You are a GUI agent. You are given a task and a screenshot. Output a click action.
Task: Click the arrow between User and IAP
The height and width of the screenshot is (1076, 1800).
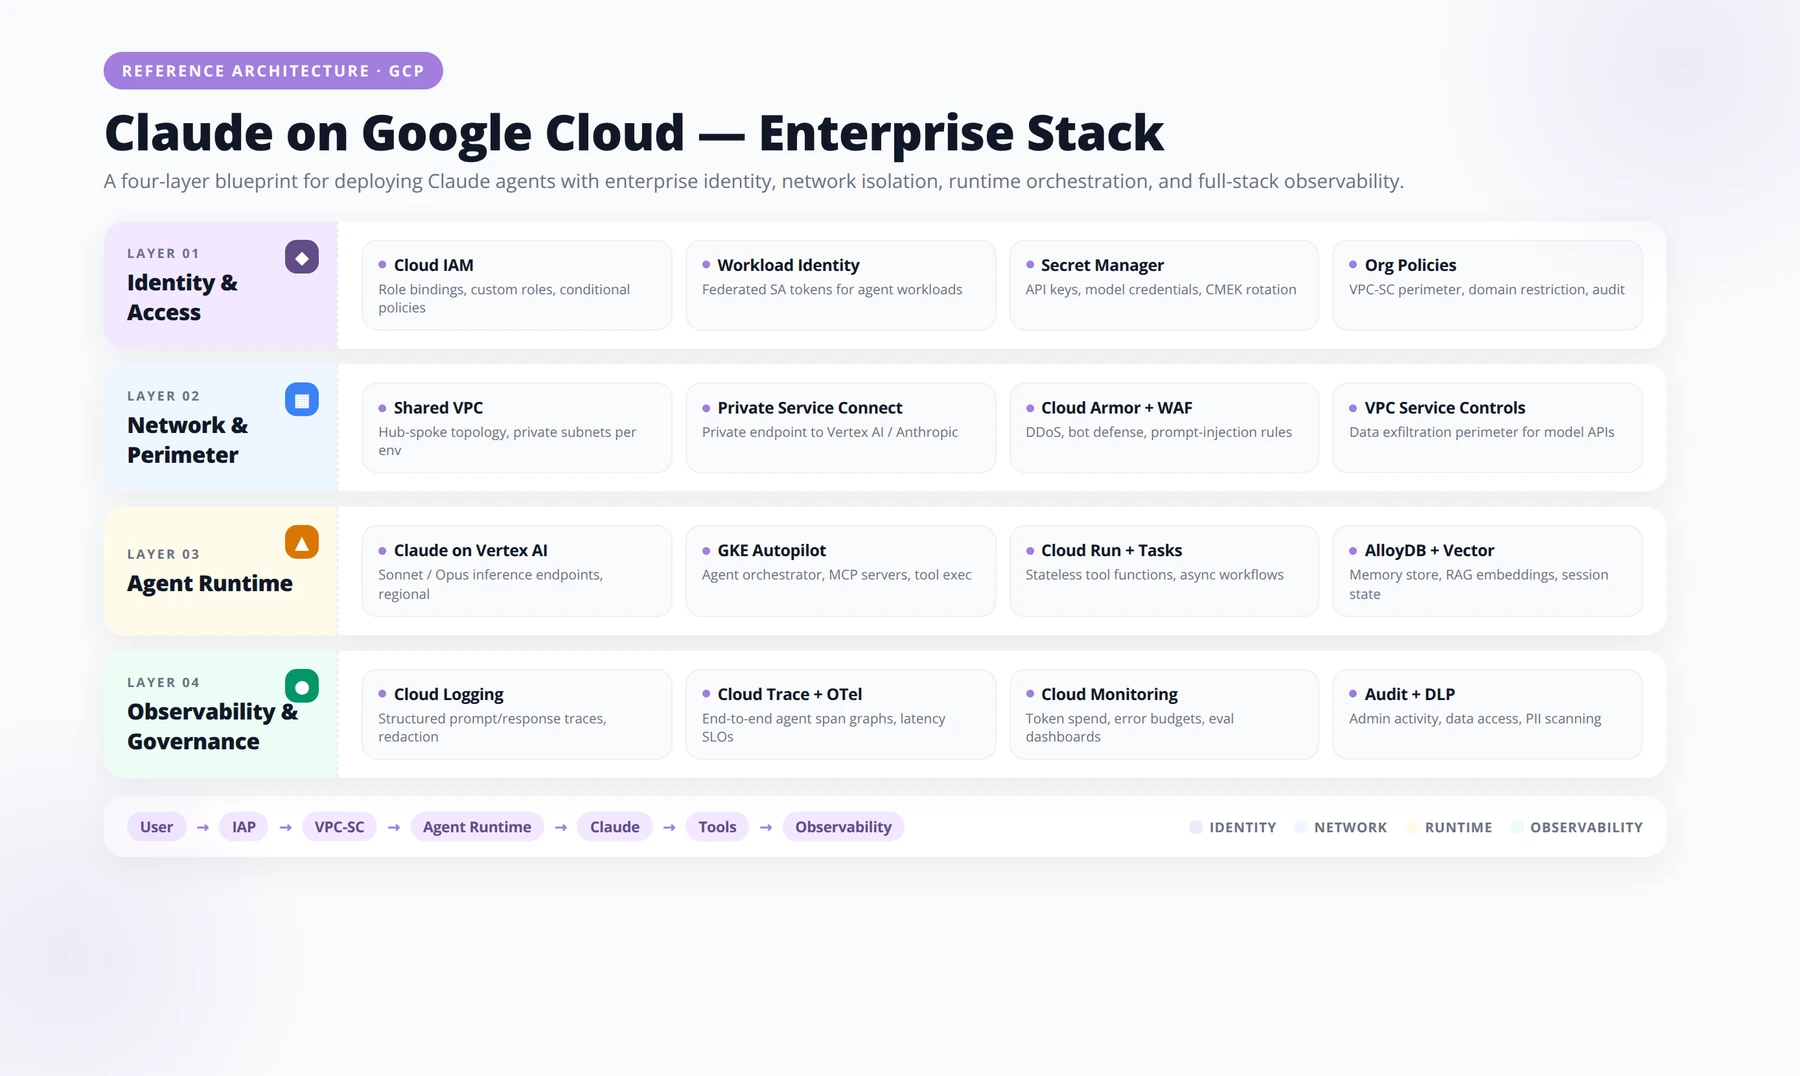pyautogui.click(x=203, y=828)
